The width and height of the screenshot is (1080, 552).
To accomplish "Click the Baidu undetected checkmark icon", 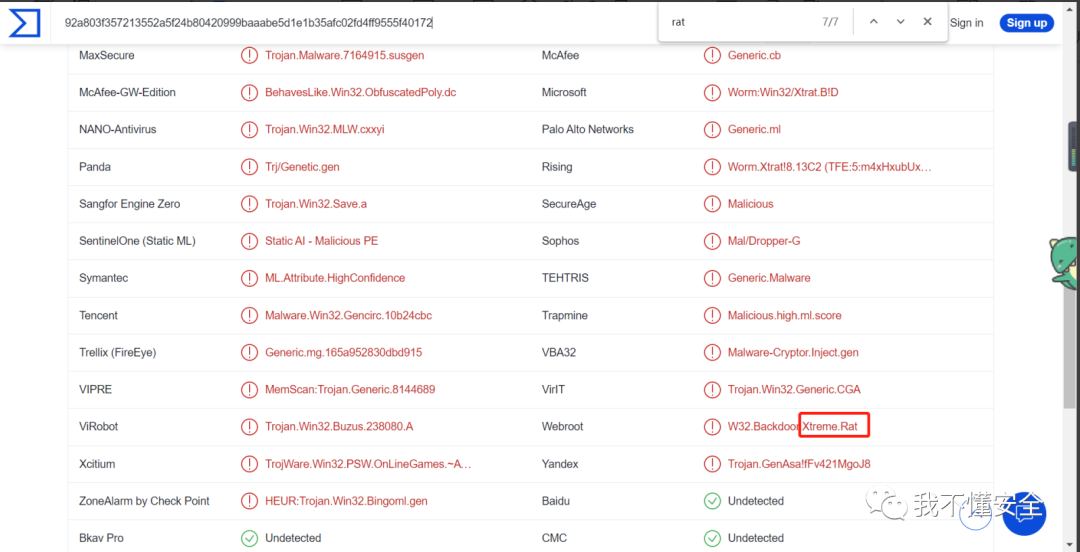I will (x=712, y=501).
